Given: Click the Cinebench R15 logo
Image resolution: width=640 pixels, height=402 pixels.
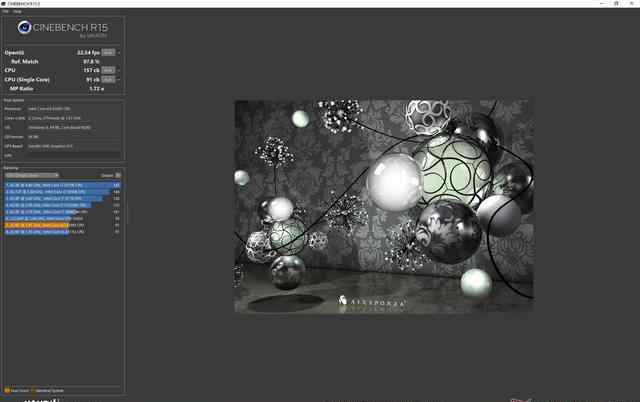Looking at the screenshot, I should 62,29.
